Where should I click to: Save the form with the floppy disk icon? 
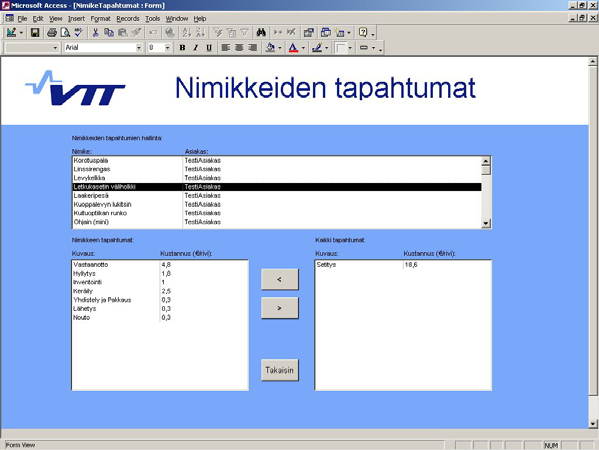tap(35, 33)
